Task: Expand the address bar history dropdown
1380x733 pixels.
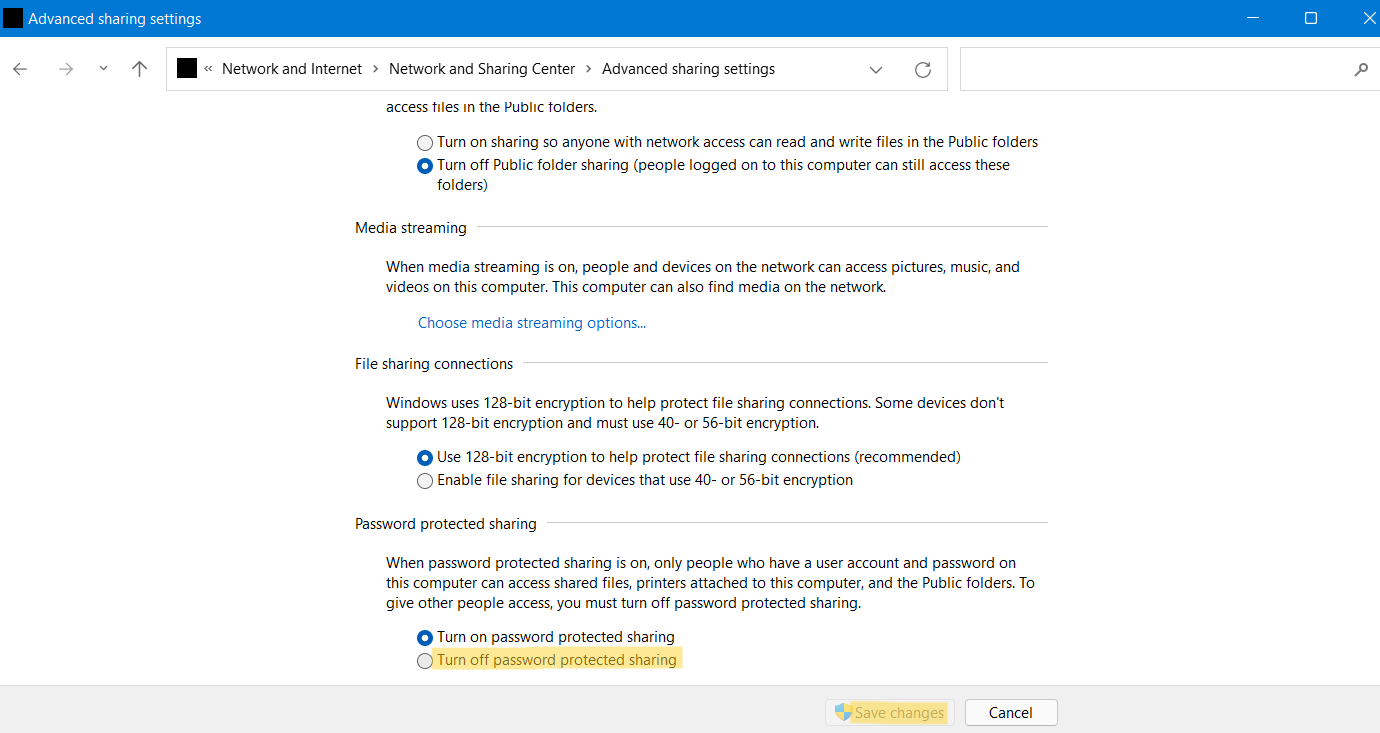Action: coord(876,69)
